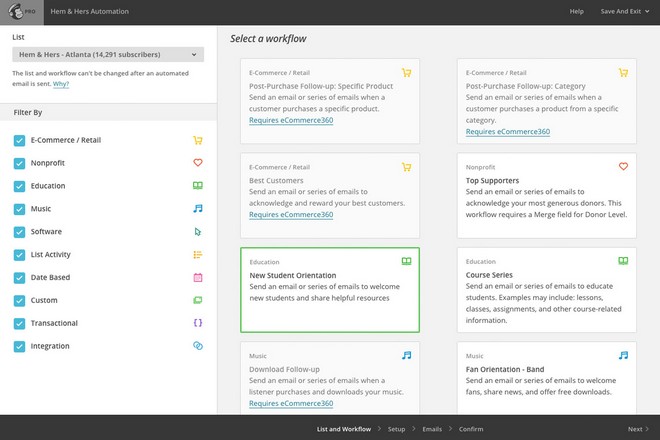The width and height of the screenshot is (660, 440).
Task: Select the New Student Orientation workflow
Action: pos(329,289)
